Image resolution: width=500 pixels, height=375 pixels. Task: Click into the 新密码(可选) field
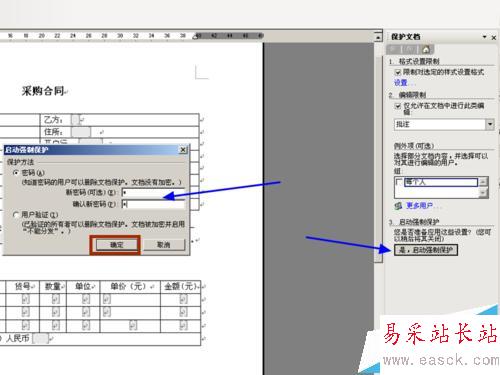[153, 192]
